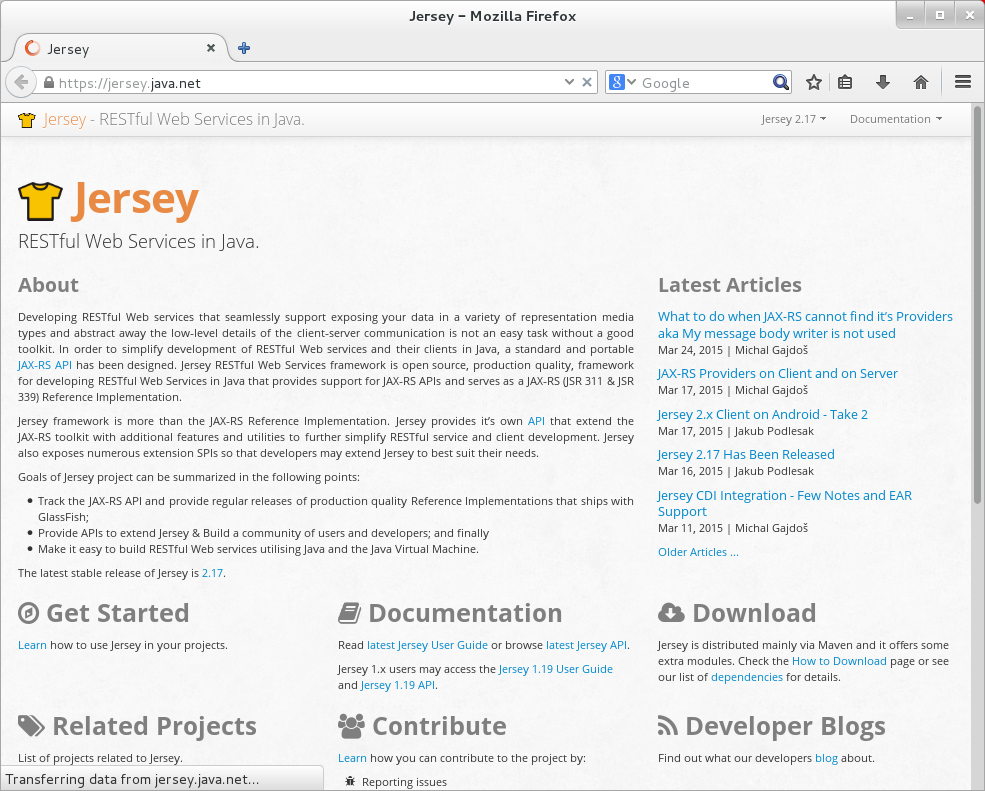Viewport: 985px width, 791px height.
Task: Open Jersey CDI Integration article
Action: click(785, 503)
